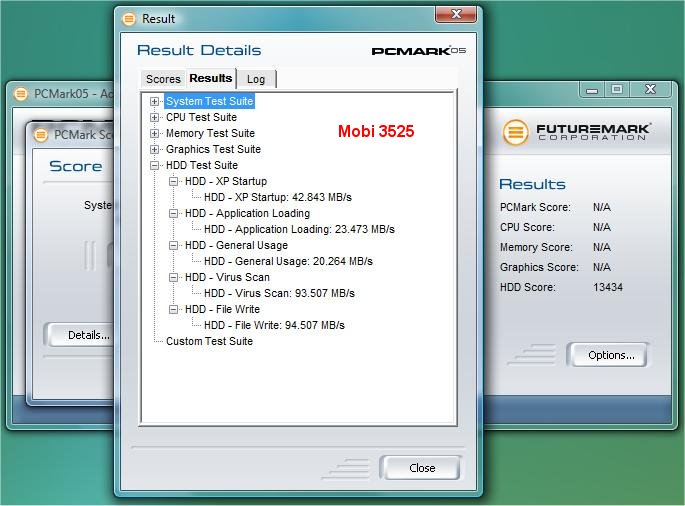Collapse the HDD - Application Loading node
Screen dimensions: 685x506
(x=173, y=214)
